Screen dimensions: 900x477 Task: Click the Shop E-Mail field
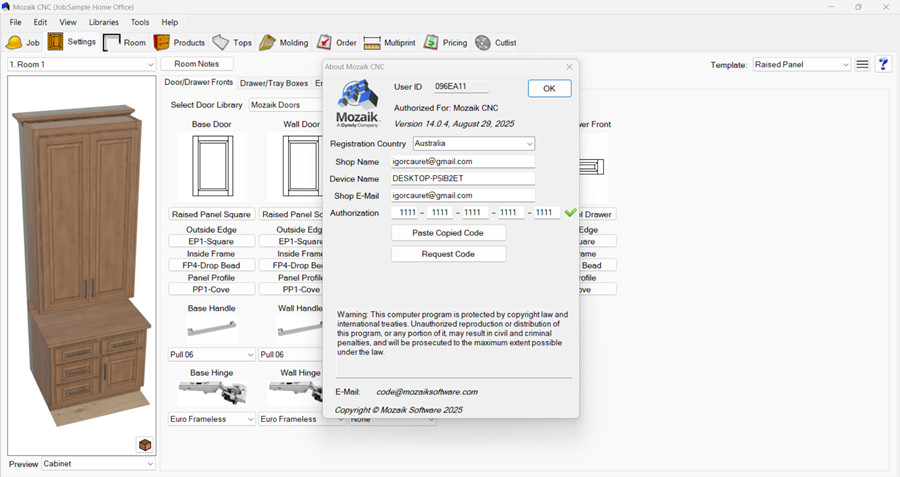click(463, 196)
